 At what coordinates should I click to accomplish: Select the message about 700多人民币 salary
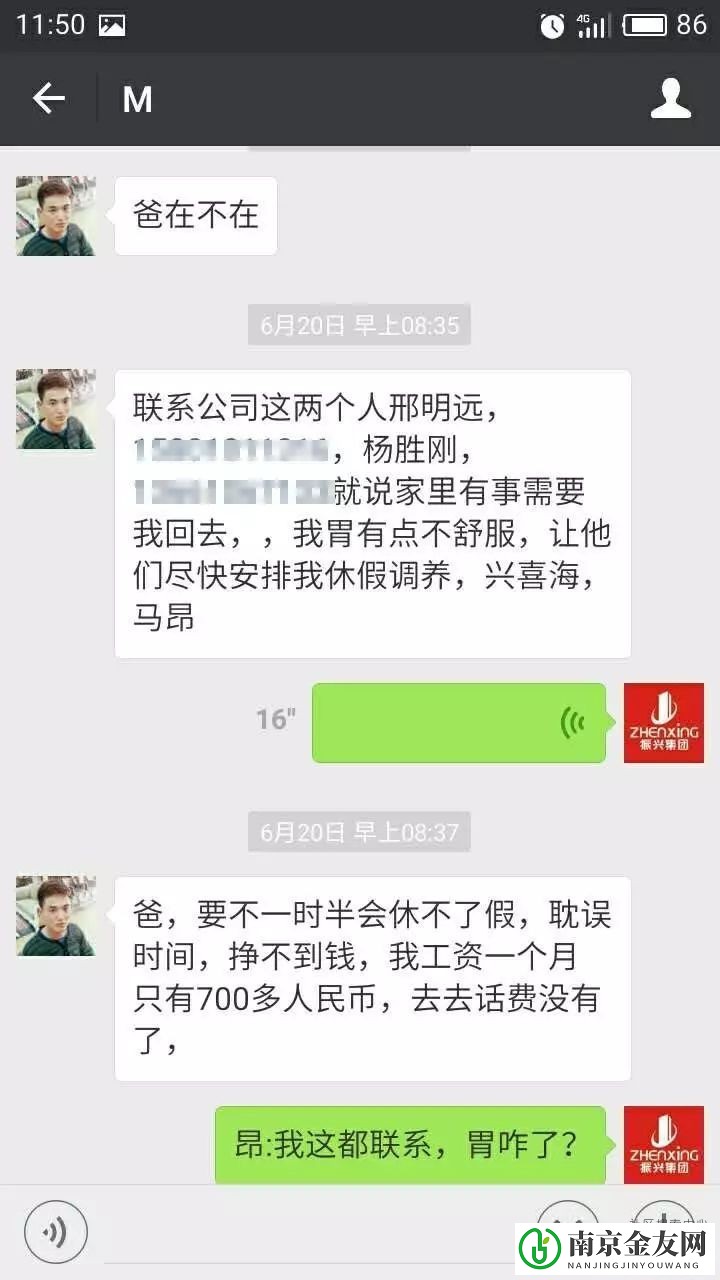pos(373,979)
